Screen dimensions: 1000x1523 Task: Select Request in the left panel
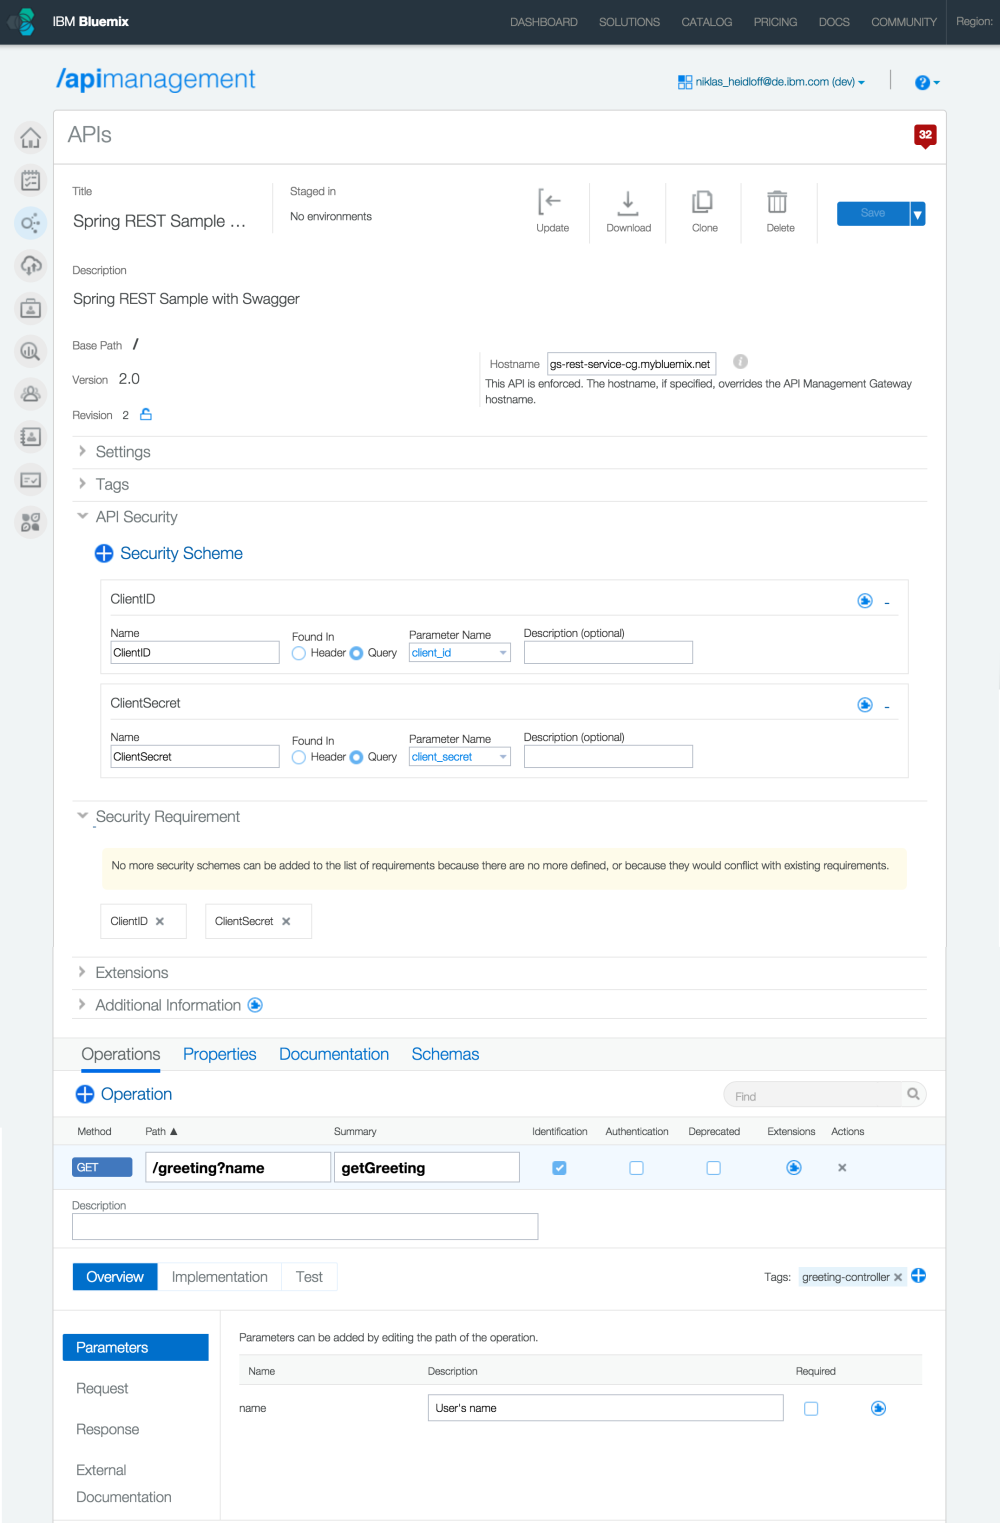[102, 1388]
